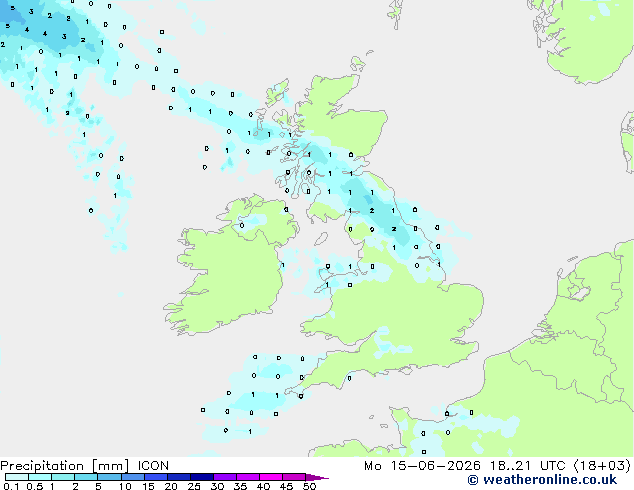Image resolution: width=634 pixels, height=490 pixels.
Task: Click the "ICON" model name label
Action: tap(153, 466)
